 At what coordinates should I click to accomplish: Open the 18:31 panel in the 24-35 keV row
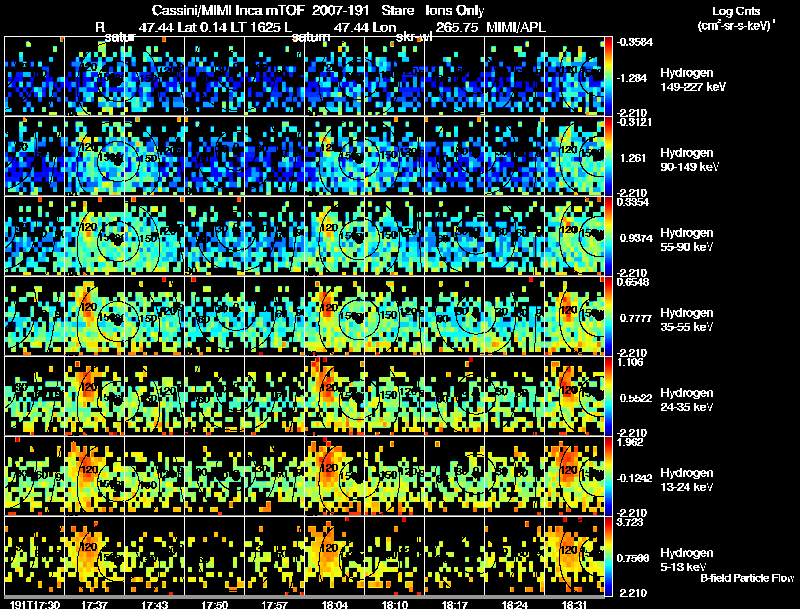coord(574,396)
